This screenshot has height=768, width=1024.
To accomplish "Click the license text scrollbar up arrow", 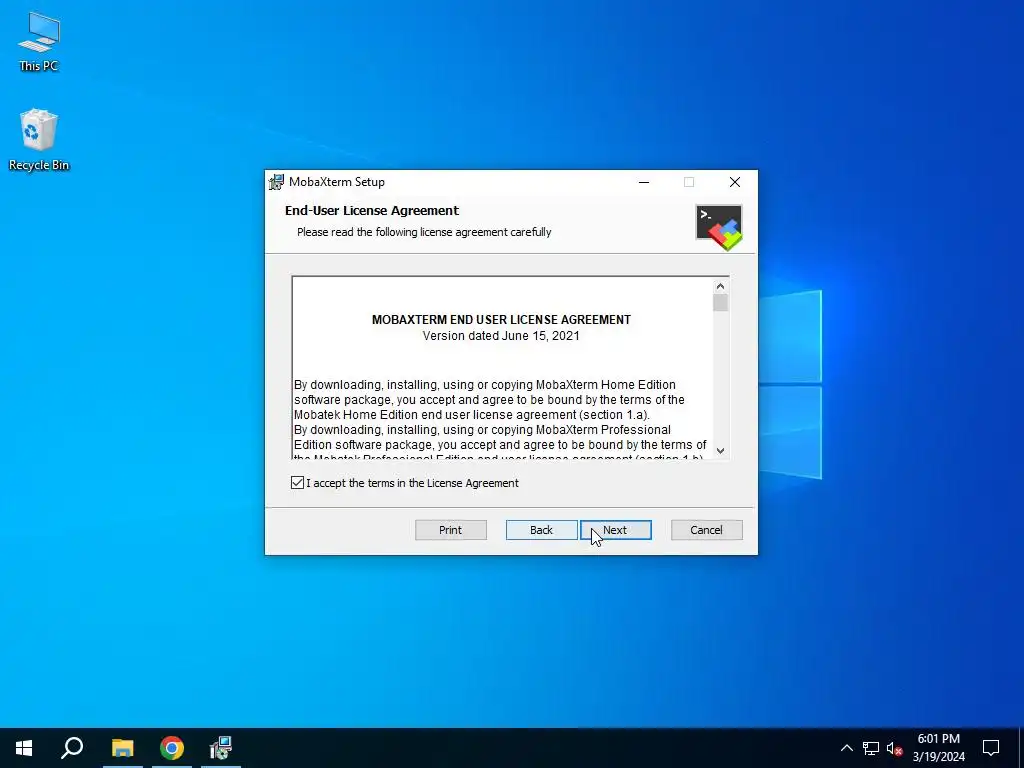I will click(720, 286).
